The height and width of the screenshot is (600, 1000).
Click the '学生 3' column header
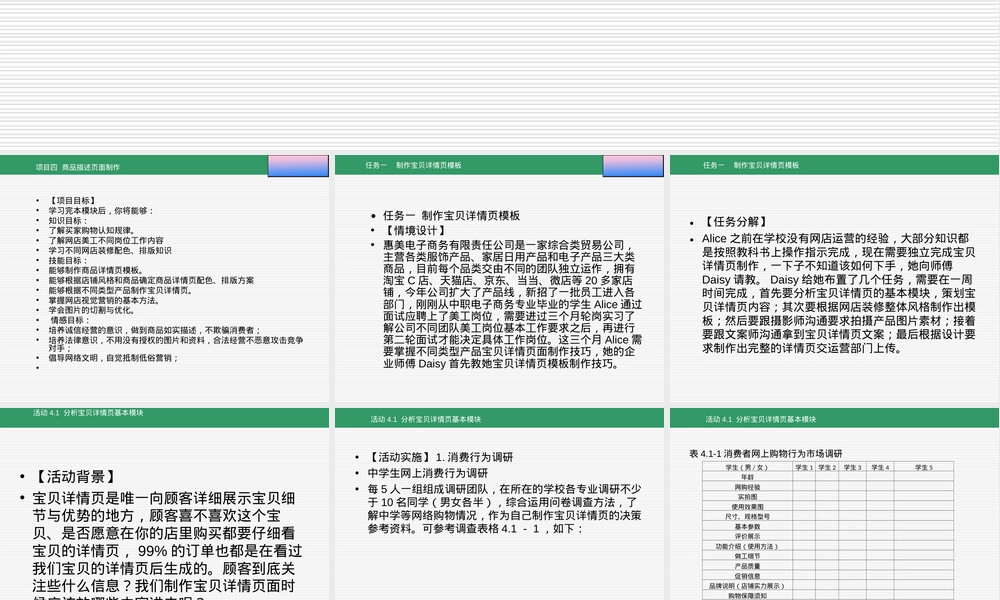click(x=852, y=467)
